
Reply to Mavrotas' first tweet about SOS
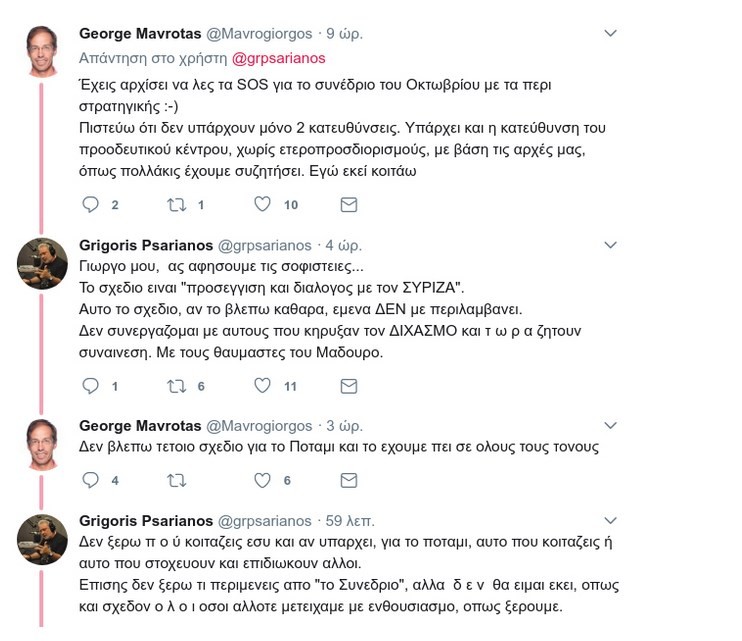pos(90,204)
